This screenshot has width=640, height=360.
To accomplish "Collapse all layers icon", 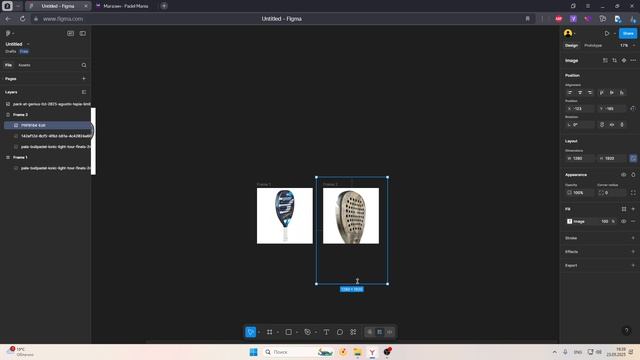I will tap(84, 92).
